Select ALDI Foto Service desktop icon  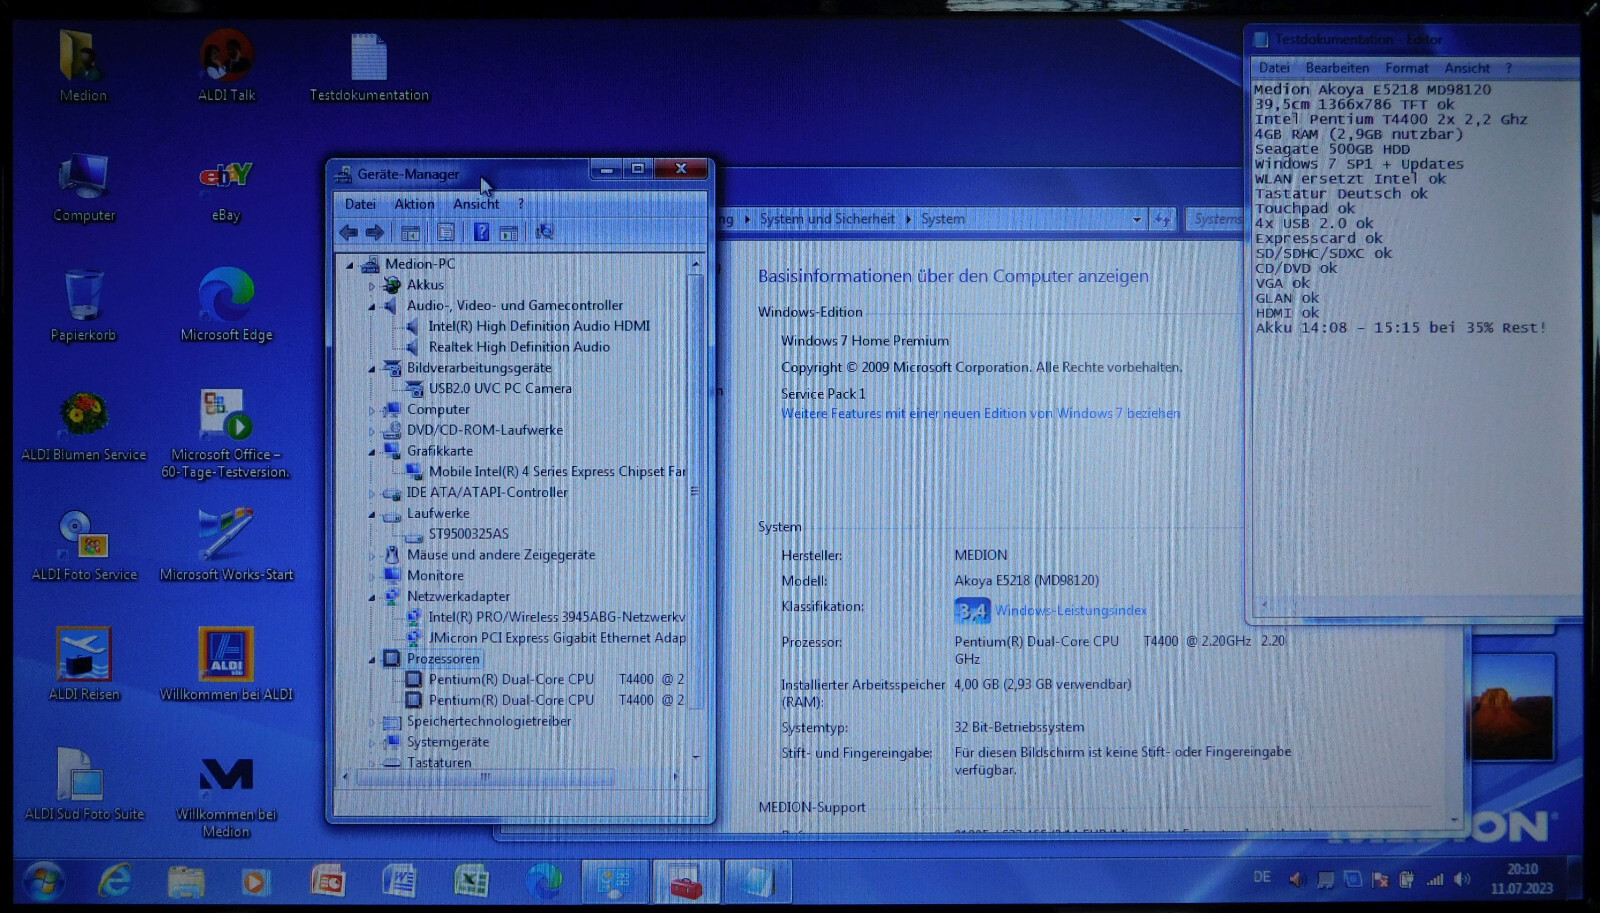pyautogui.click(x=84, y=546)
